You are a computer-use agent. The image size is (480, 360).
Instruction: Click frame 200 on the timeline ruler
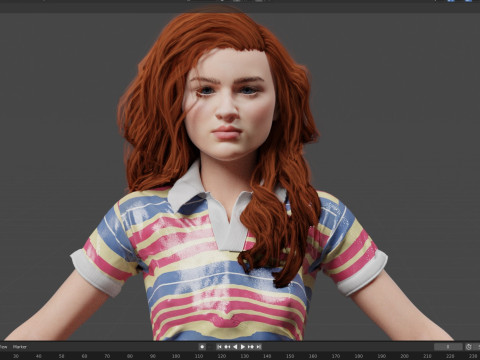pos(404,356)
